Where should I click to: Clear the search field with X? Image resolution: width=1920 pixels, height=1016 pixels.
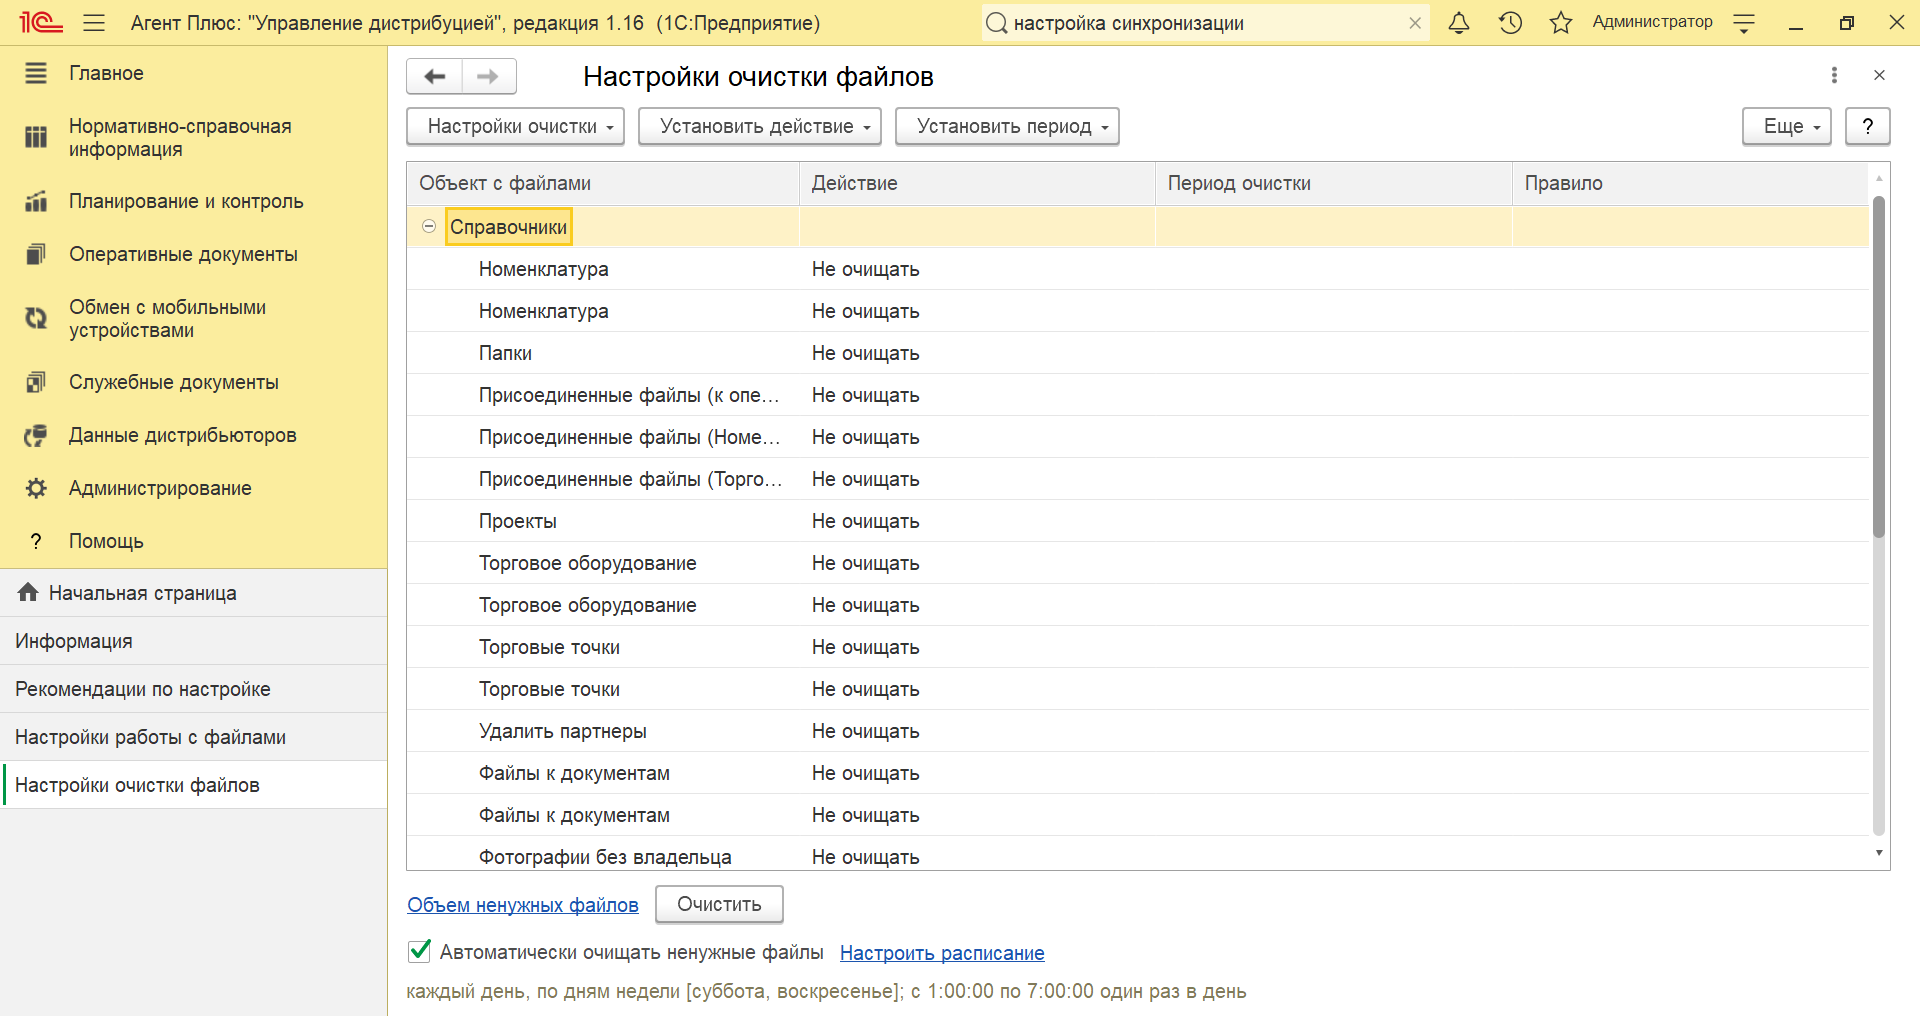pyautogui.click(x=1415, y=23)
